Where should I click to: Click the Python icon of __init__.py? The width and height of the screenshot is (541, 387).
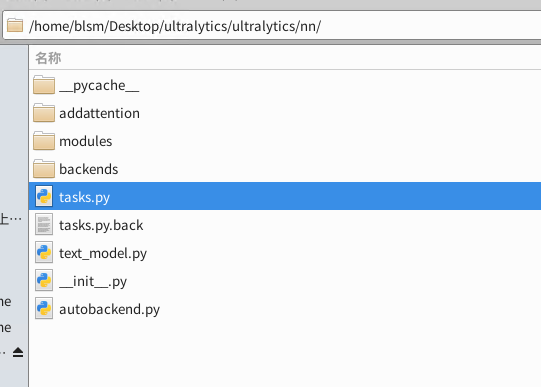pyautogui.click(x=44, y=280)
